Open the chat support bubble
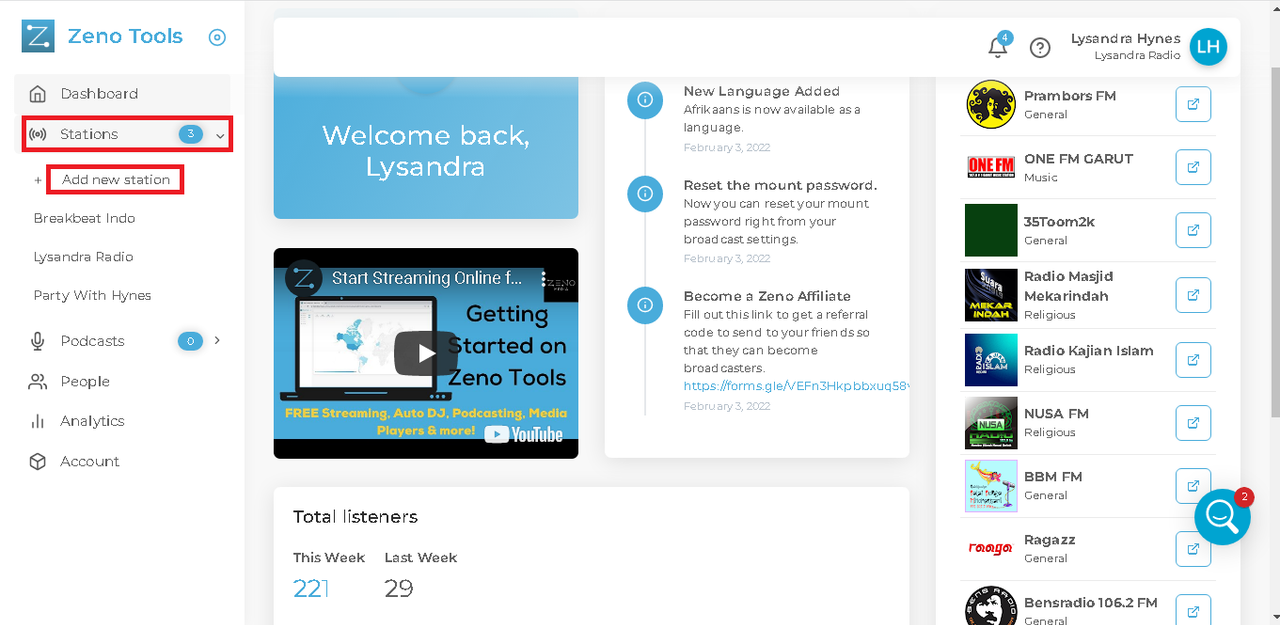This screenshot has width=1280, height=625. (1222, 516)
